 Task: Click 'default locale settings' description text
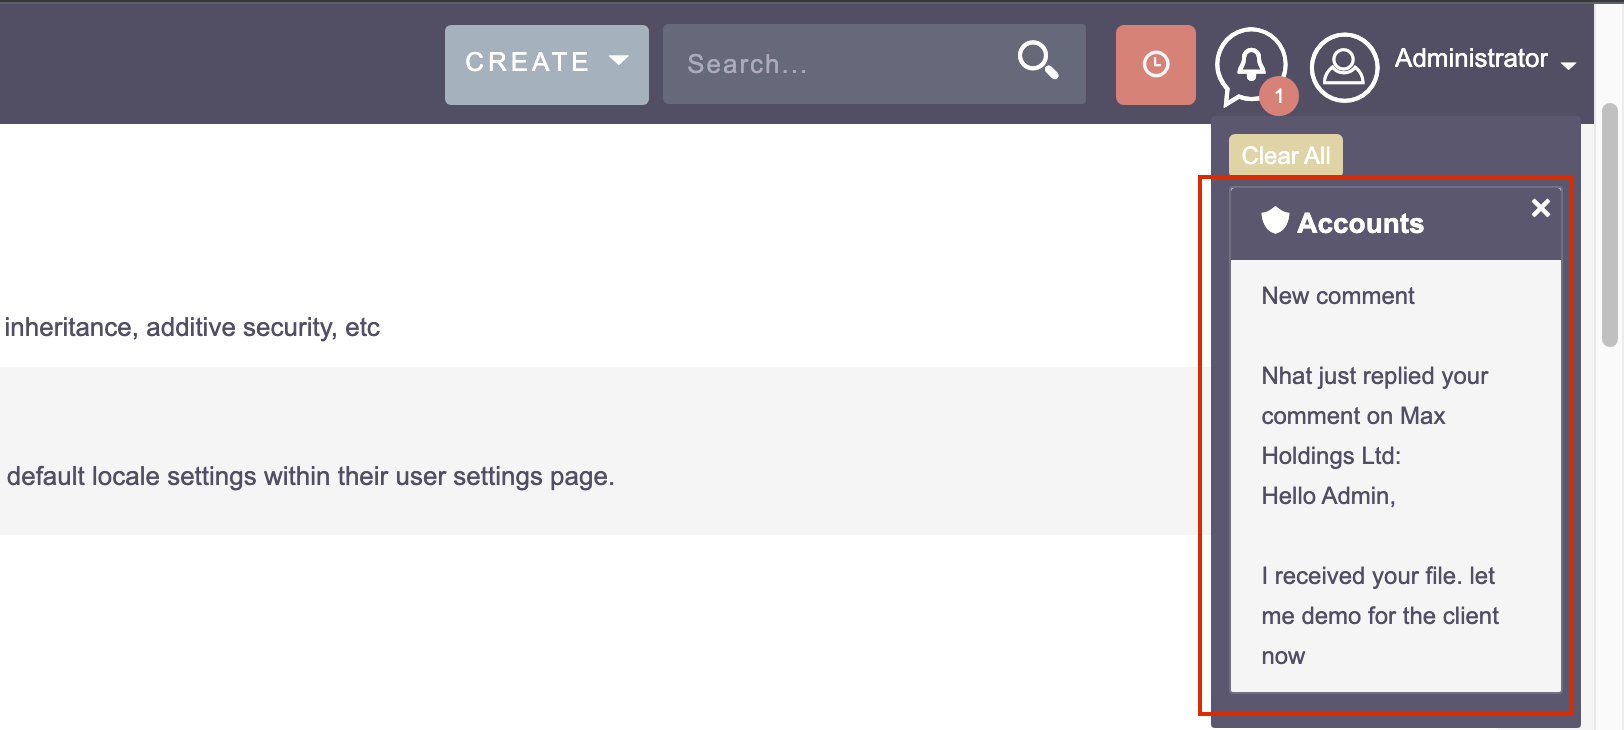tap(310, 476)
